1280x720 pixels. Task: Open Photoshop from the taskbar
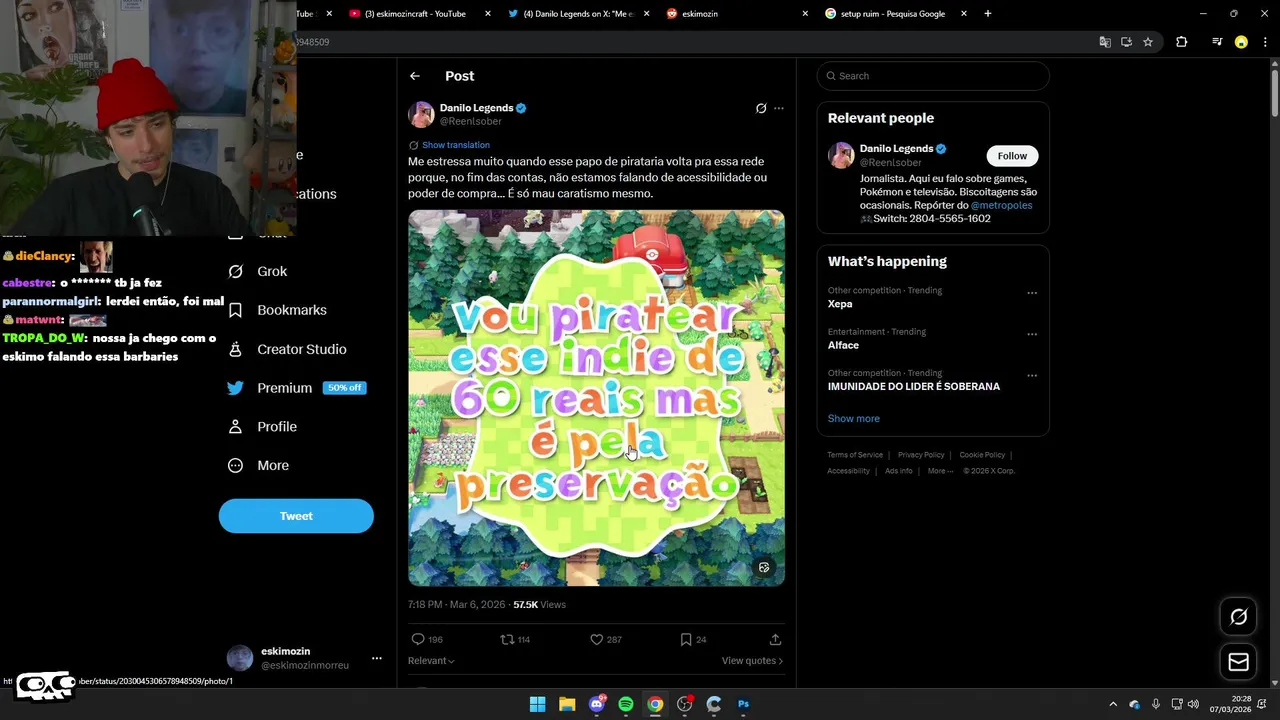coord(743,704)
